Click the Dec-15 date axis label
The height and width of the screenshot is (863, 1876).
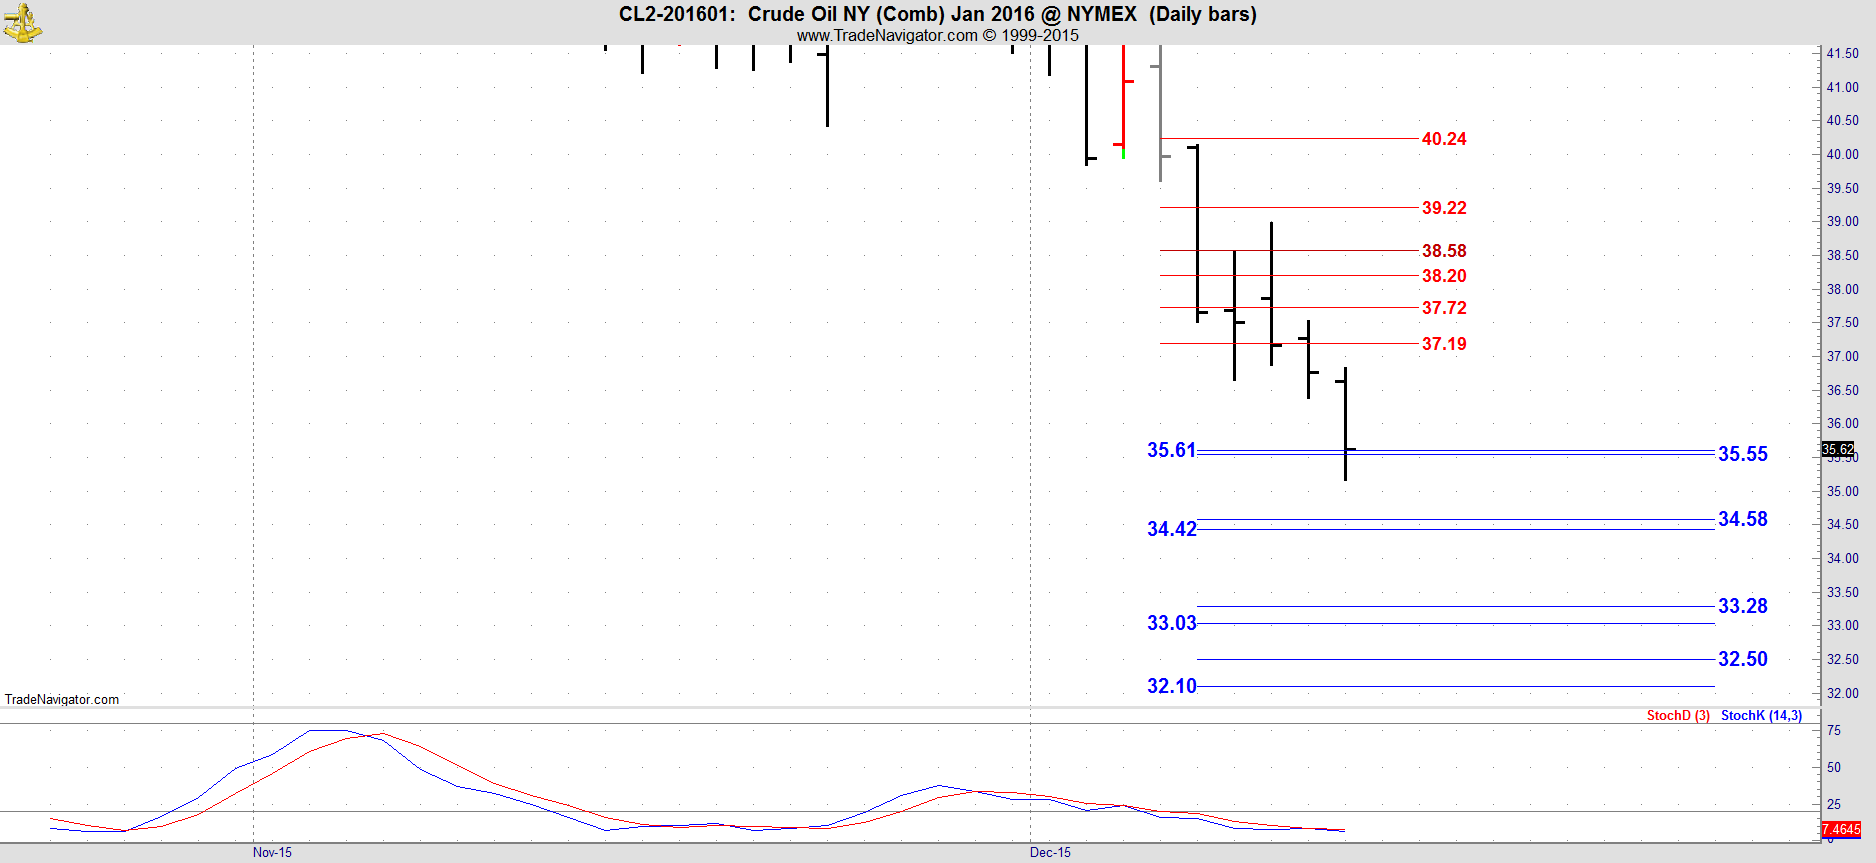coord(1050,852)
